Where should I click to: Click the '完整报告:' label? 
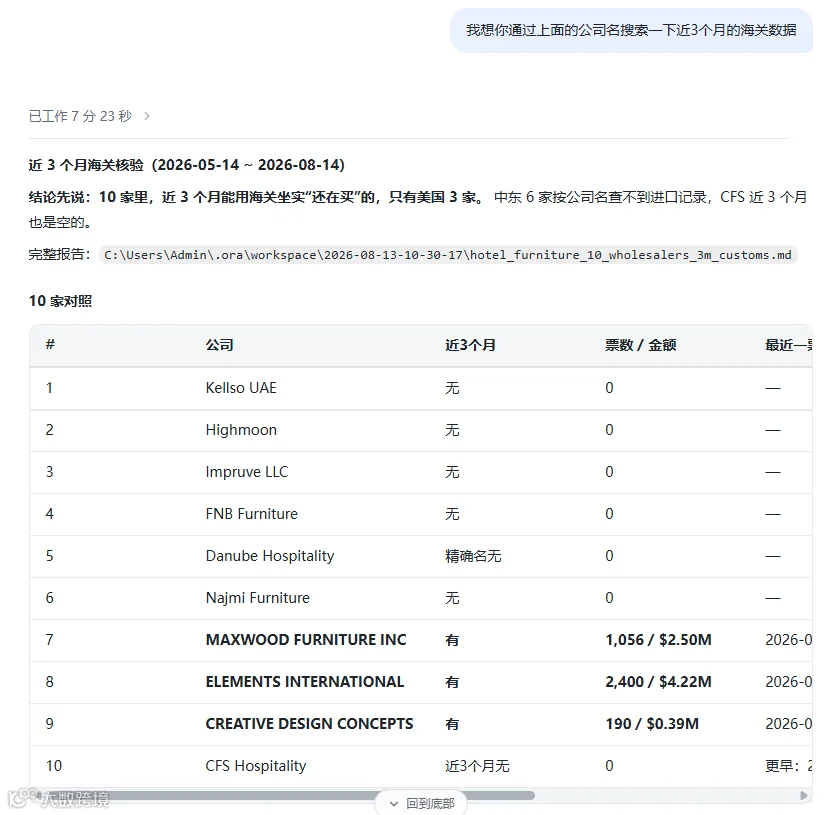(60, 254)
